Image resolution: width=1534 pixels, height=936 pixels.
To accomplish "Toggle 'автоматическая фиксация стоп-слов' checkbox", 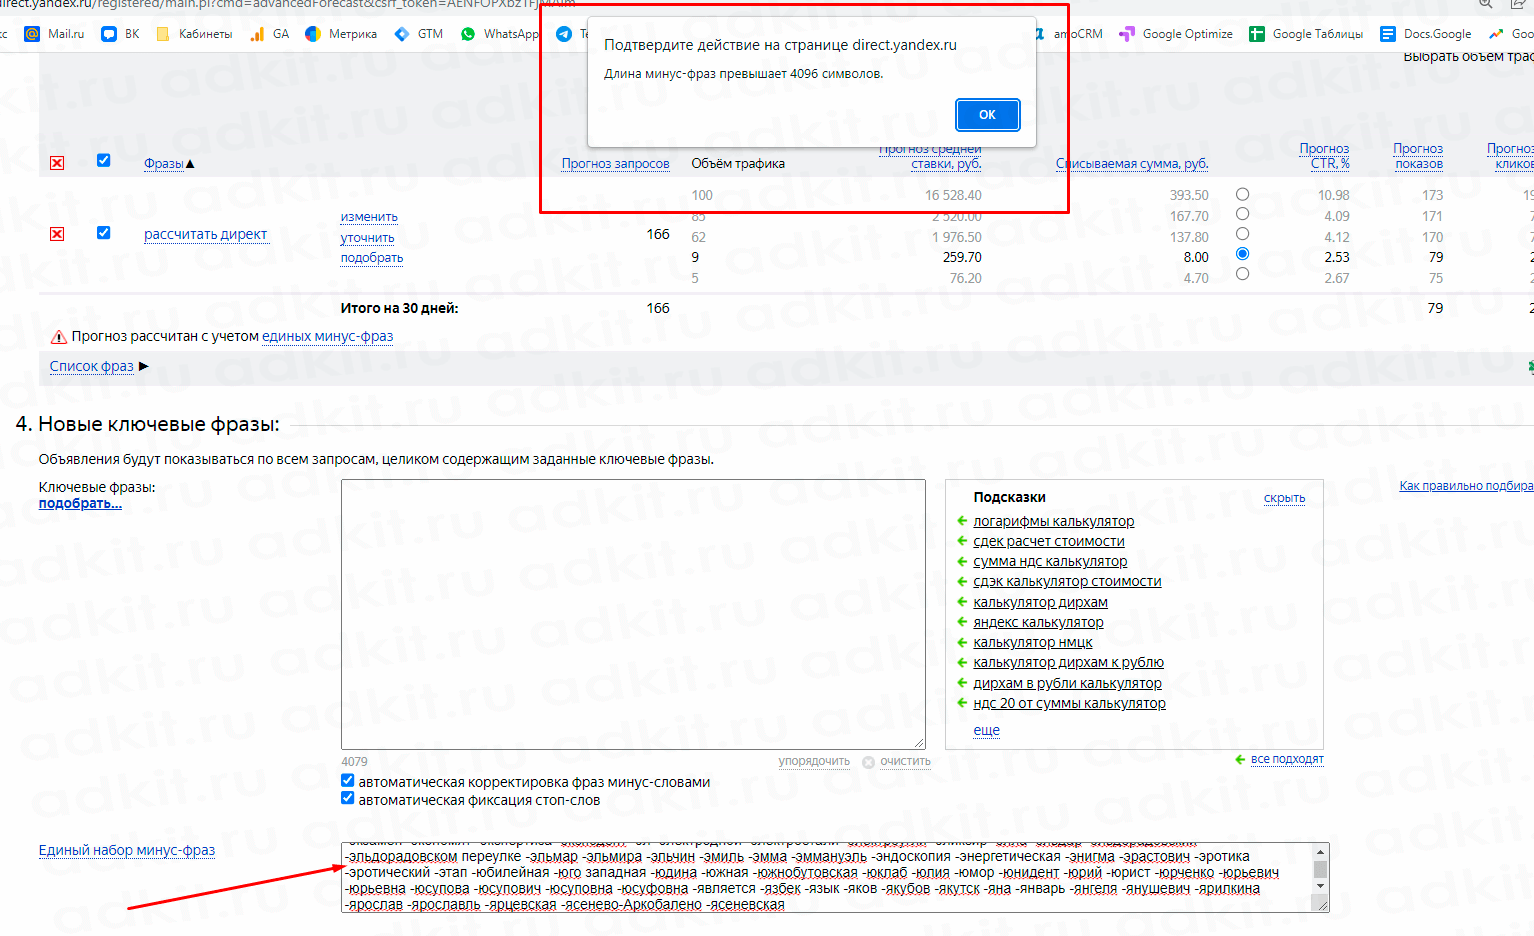I will click(347, 798).
